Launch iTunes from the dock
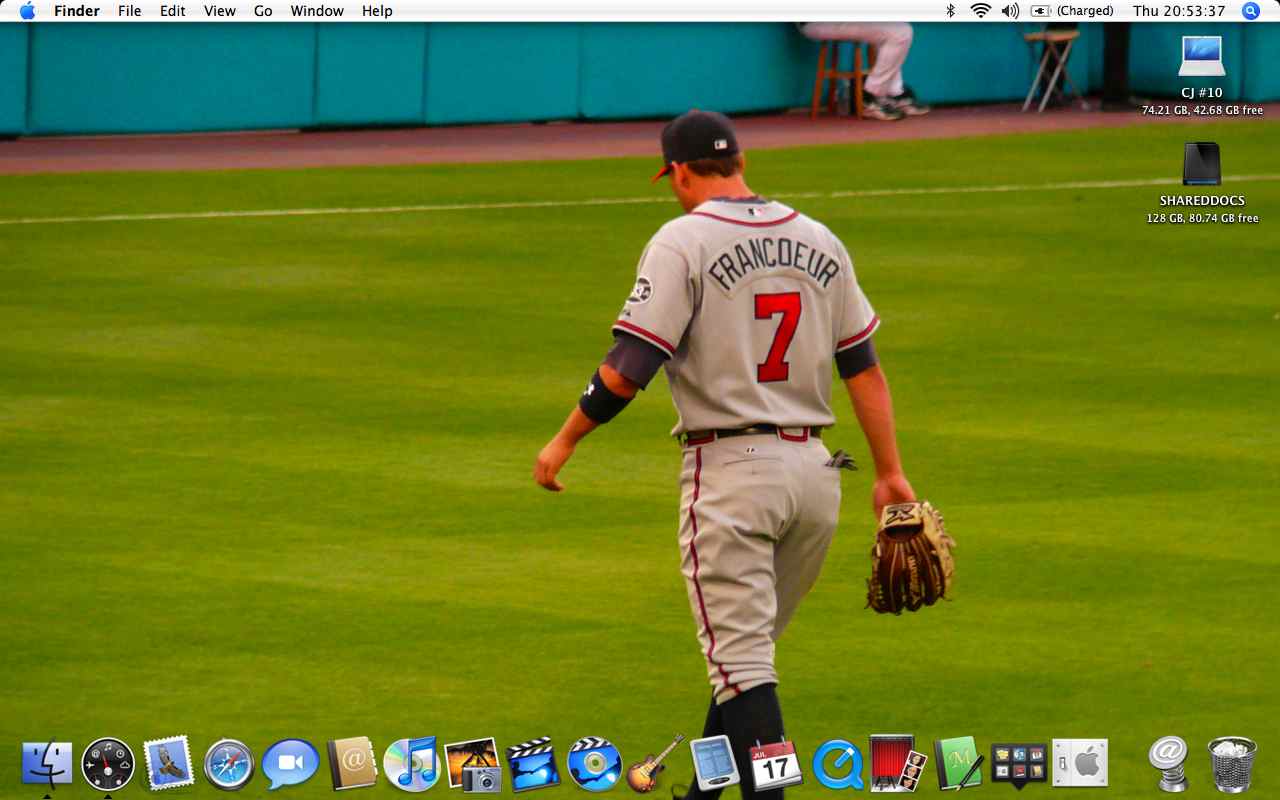Screen dimensions: 1280x800 tap(412, 764)
